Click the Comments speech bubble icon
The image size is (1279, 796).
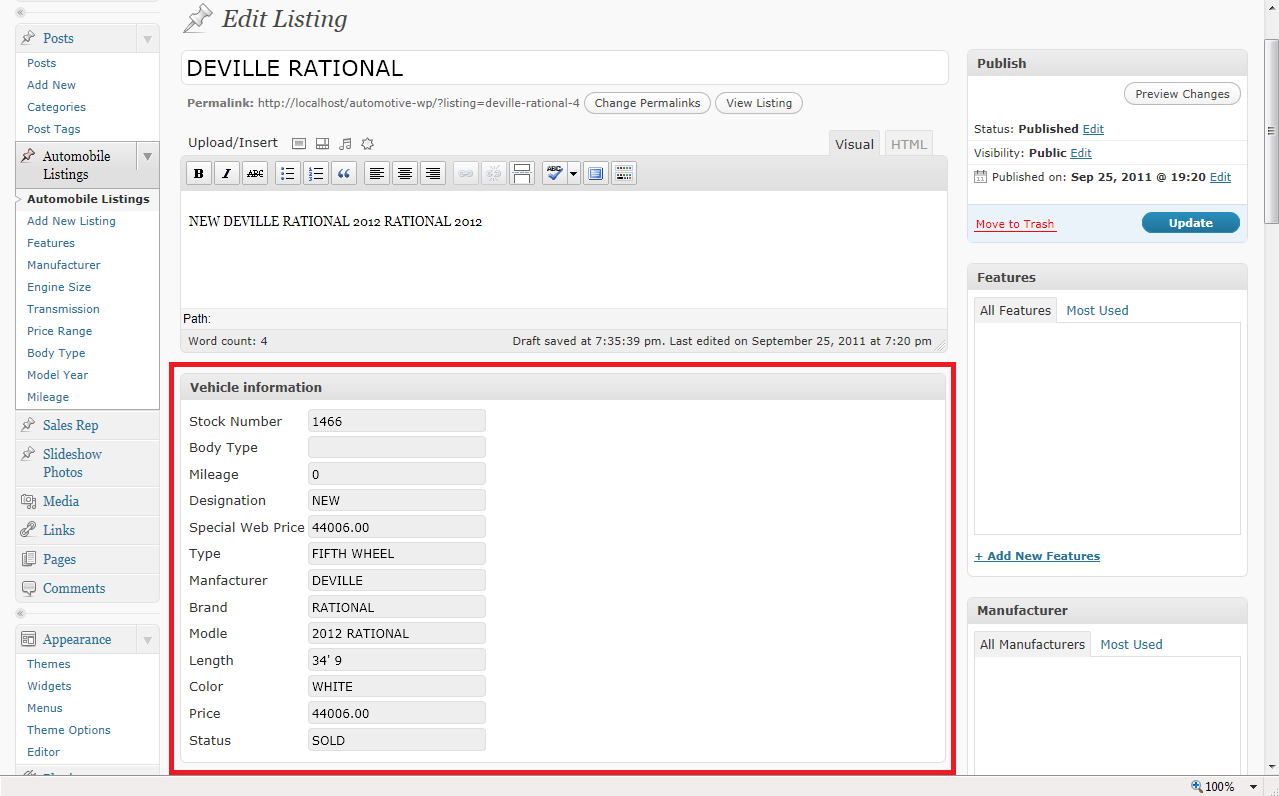pos(29,588)
